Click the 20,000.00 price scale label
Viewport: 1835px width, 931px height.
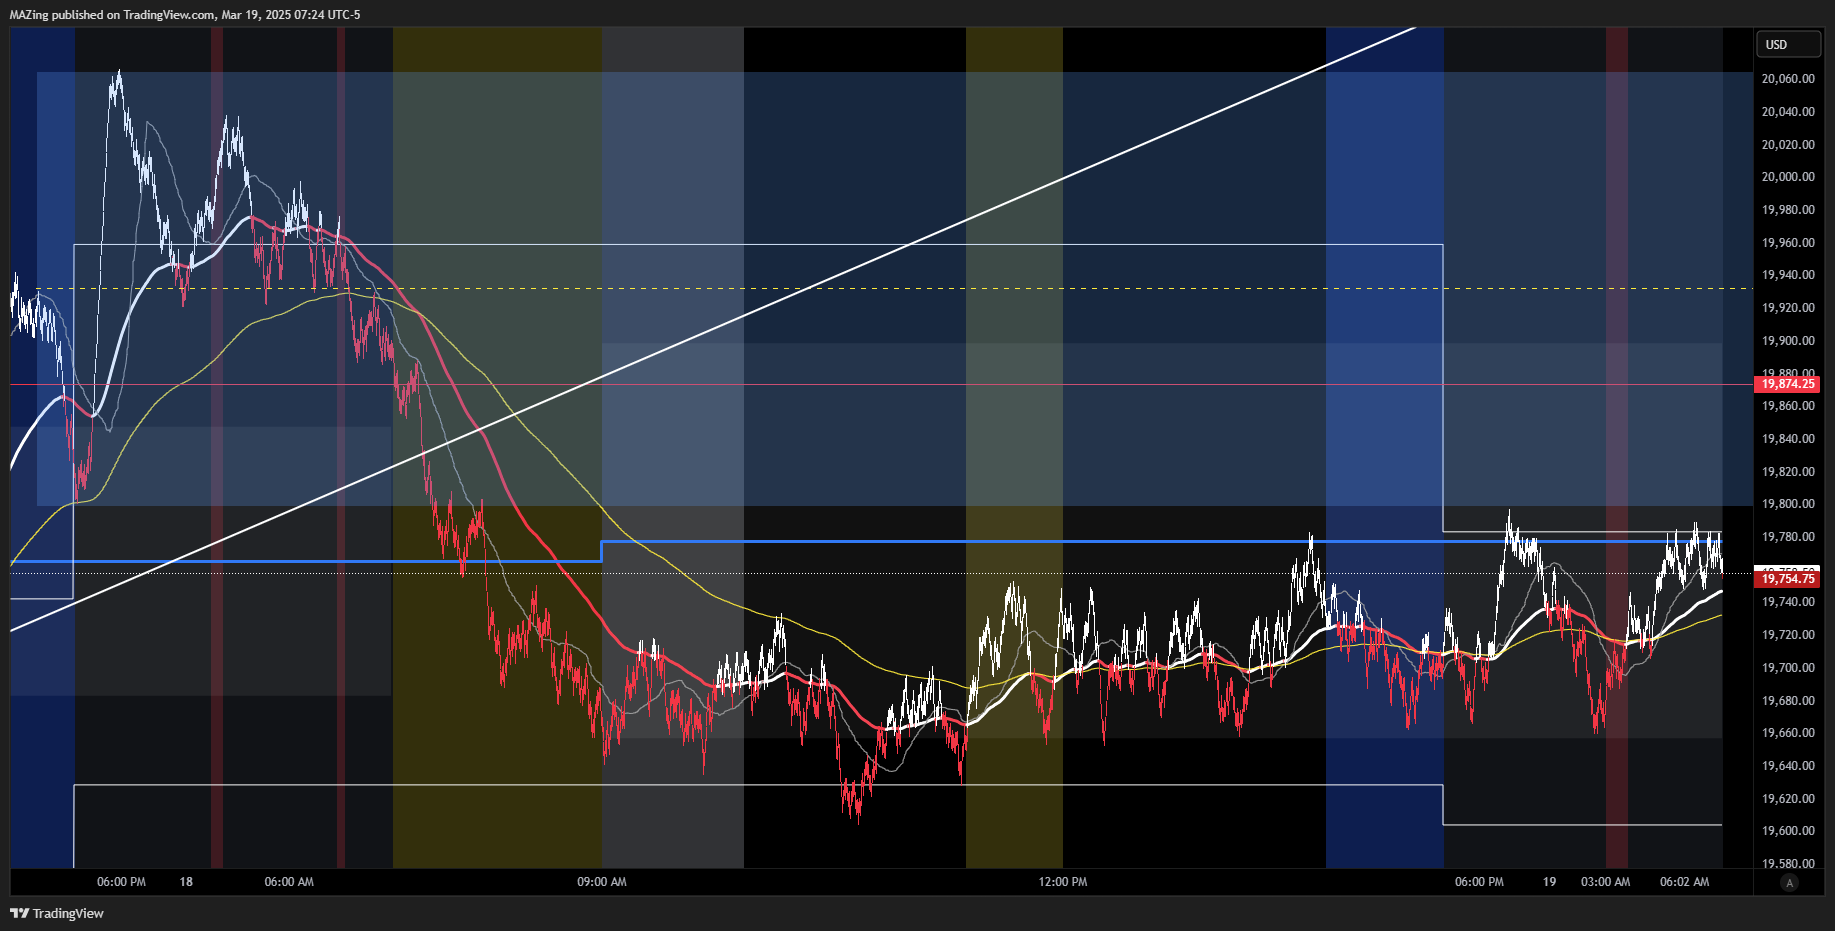[x=1788, y=177]
